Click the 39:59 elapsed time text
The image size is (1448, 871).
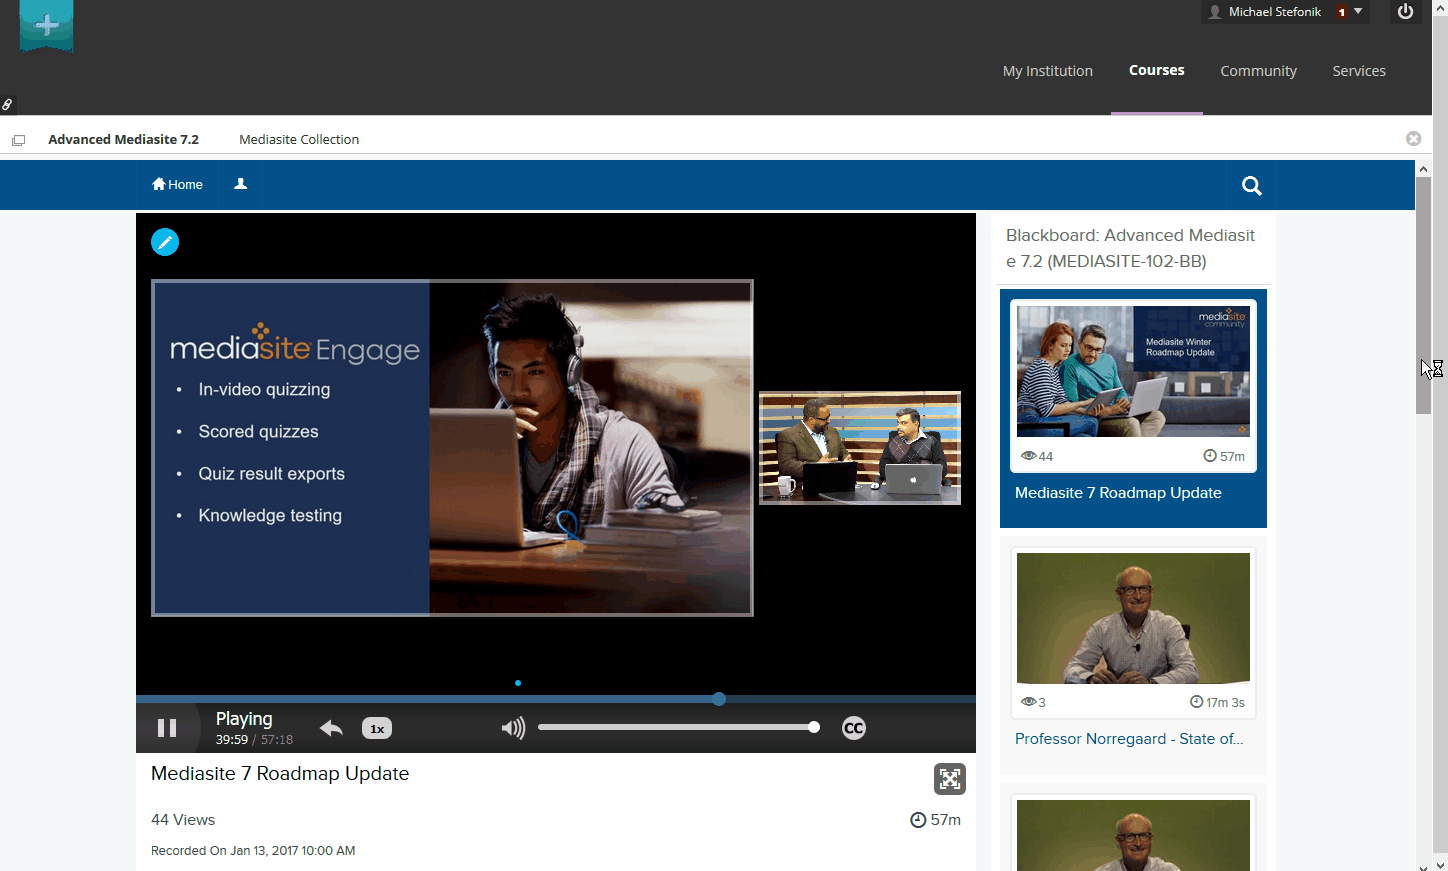[x=231, y=740]
